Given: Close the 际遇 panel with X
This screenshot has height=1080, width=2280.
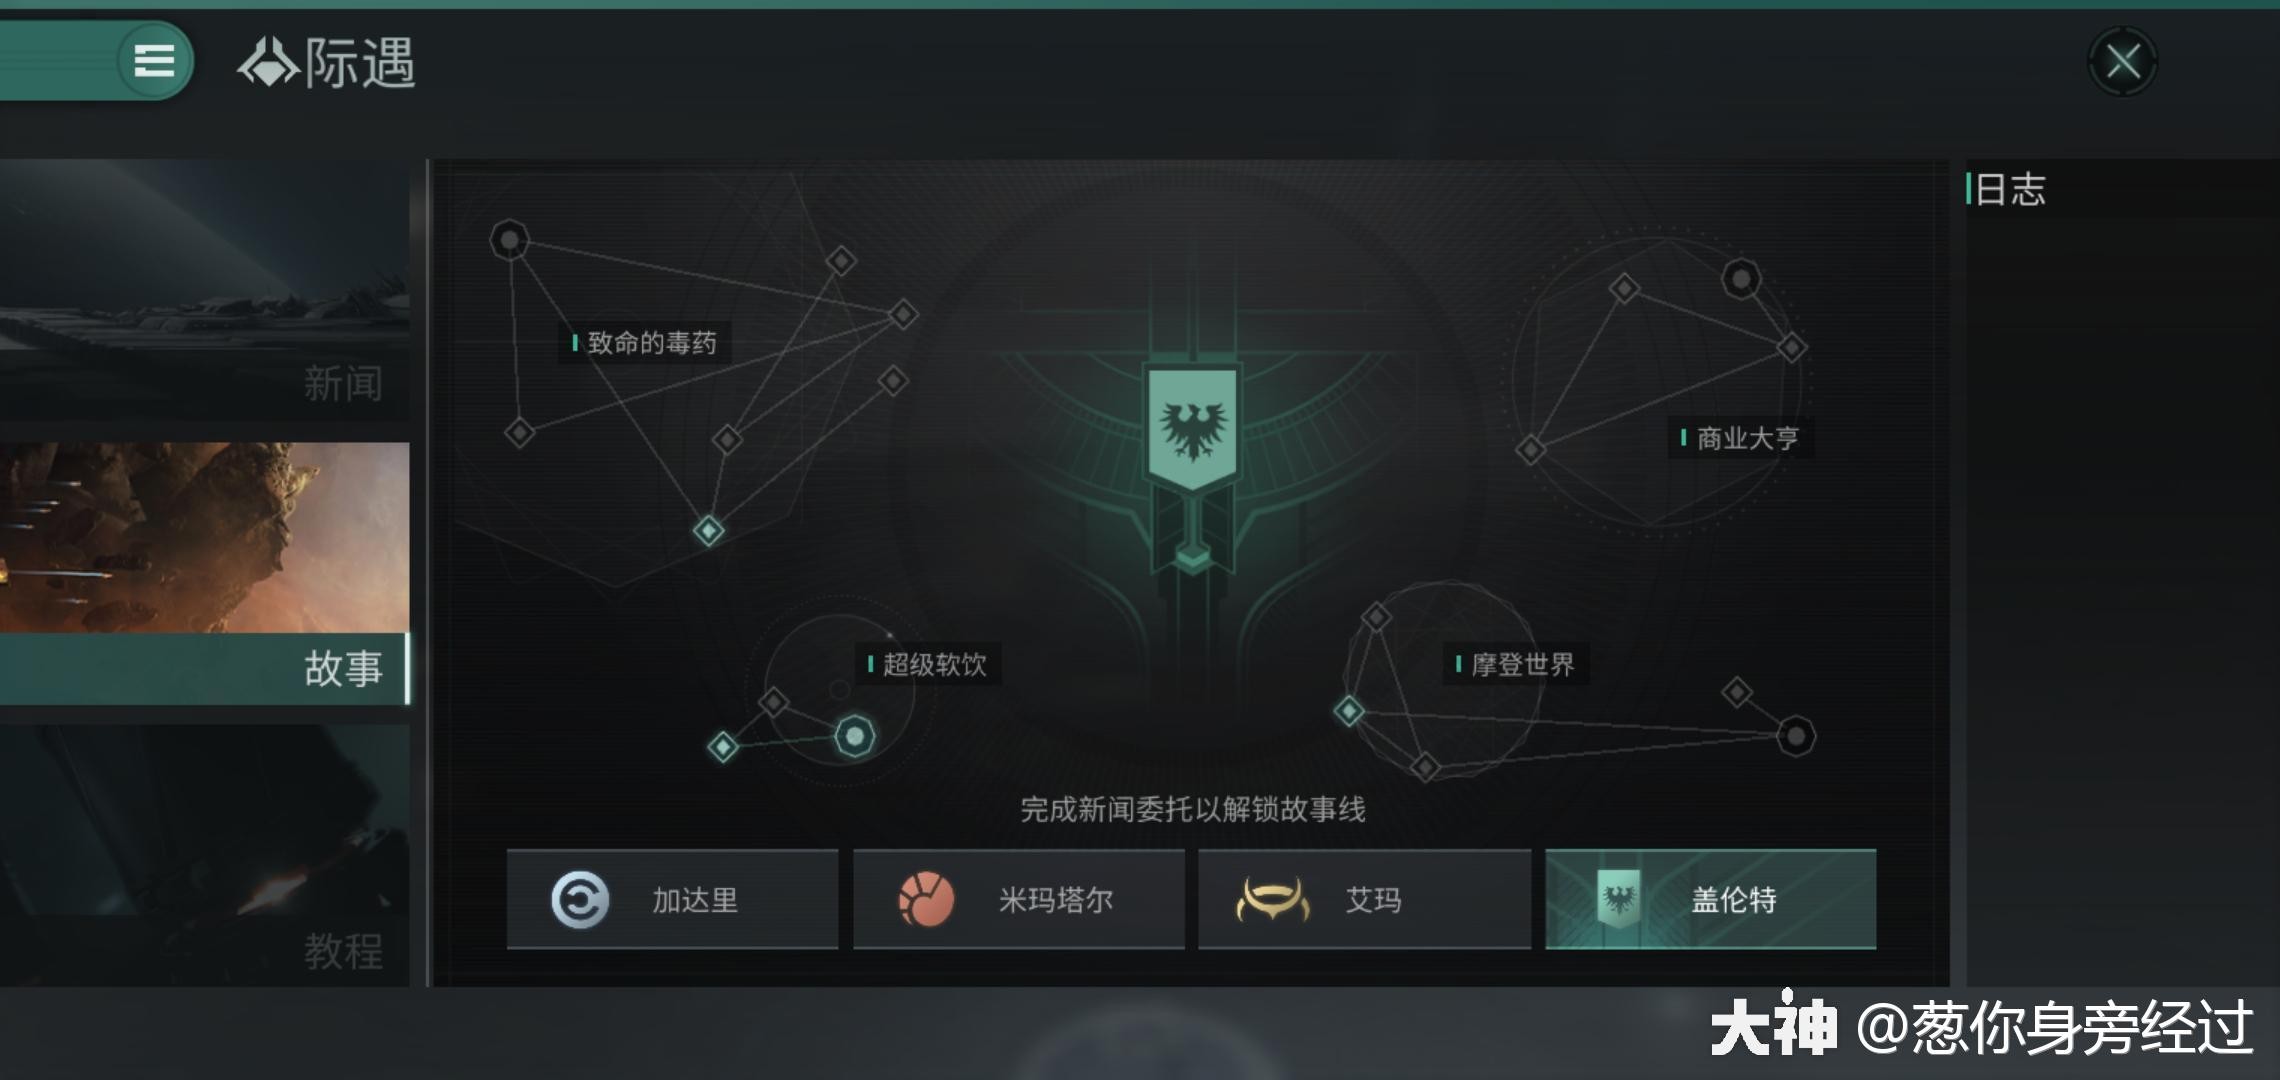Looking at the screenshot, I should (x=2122, y=62).
